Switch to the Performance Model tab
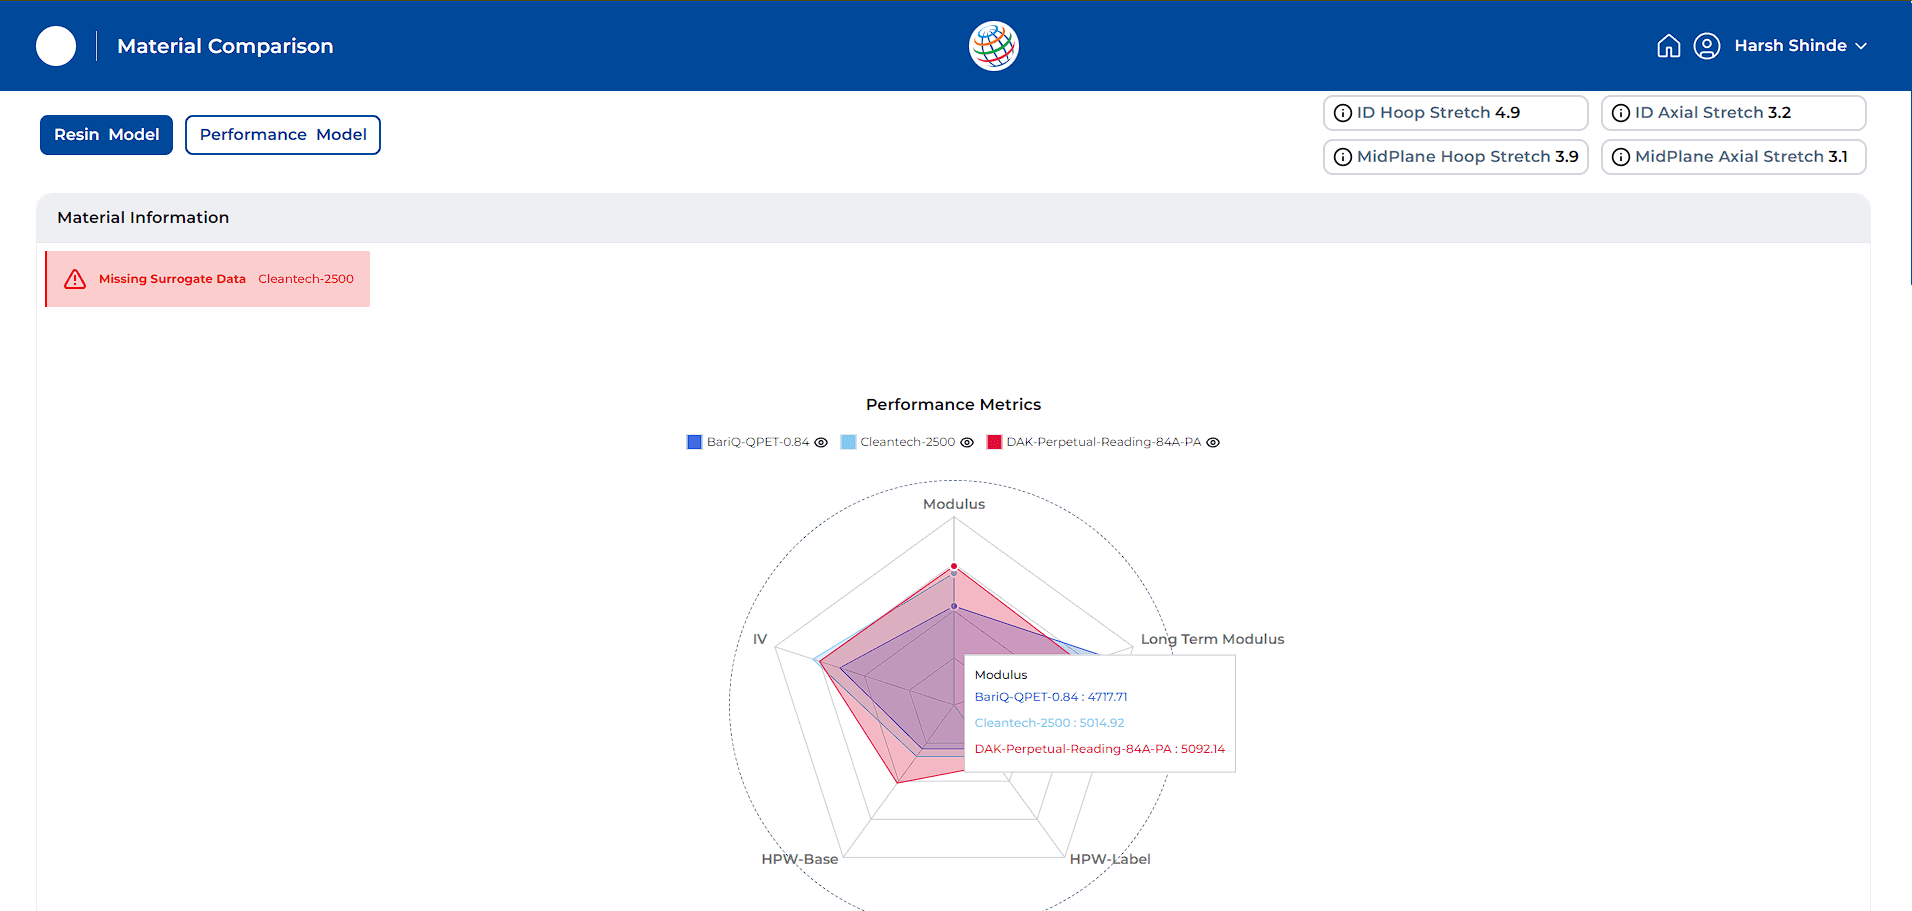Image resolution: width=1912 pixels, height=911 pixels. (x=283, y=135)
